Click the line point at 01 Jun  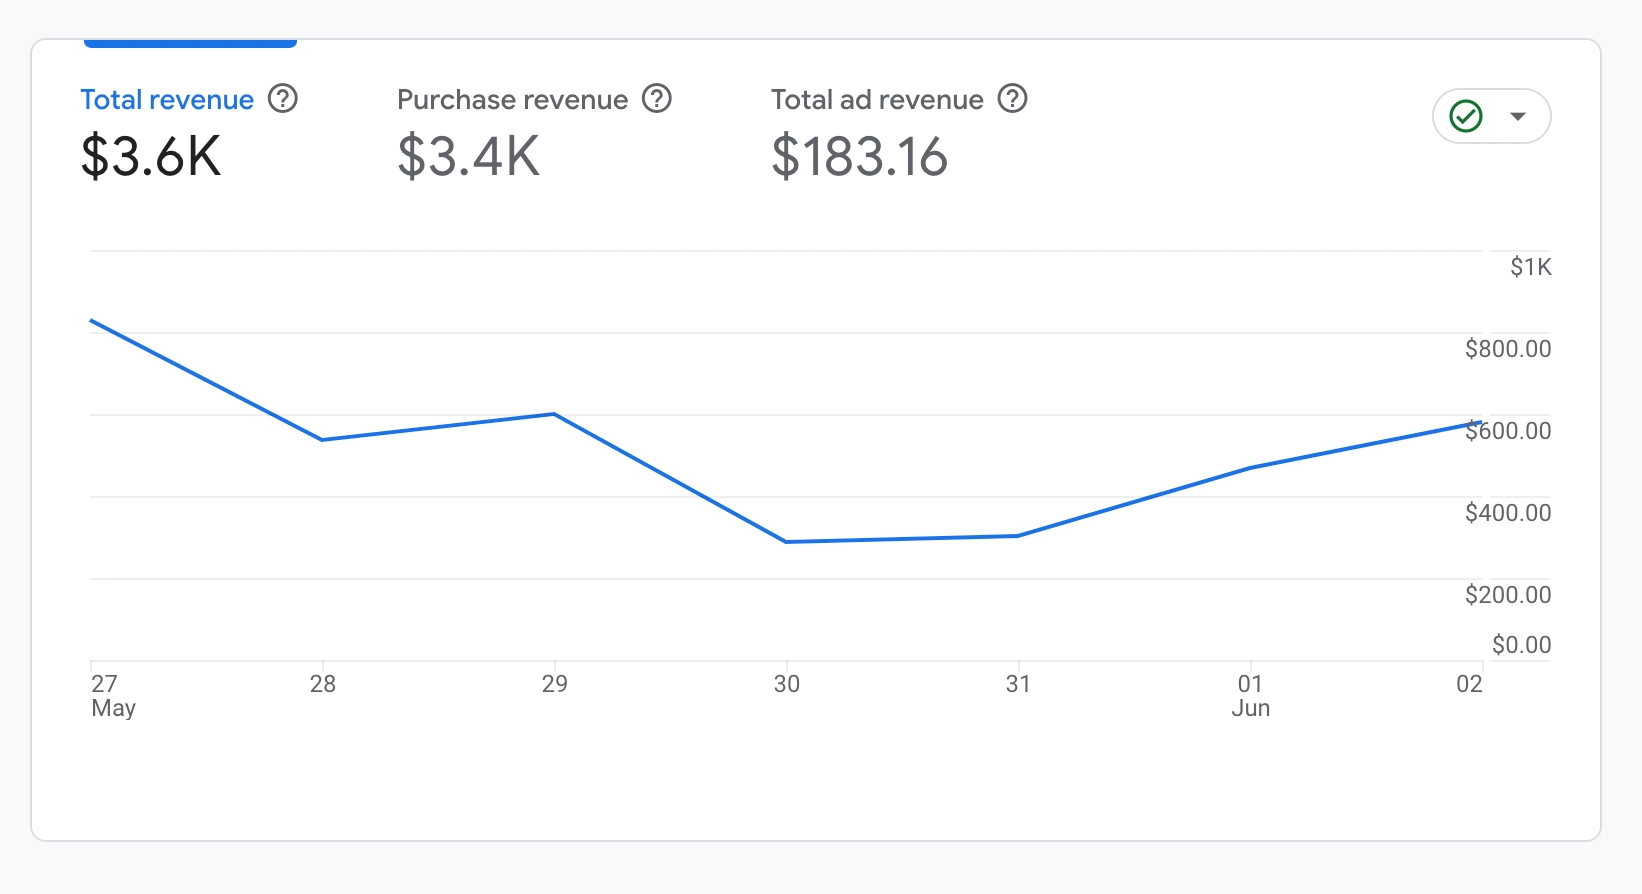[1250, 468]
